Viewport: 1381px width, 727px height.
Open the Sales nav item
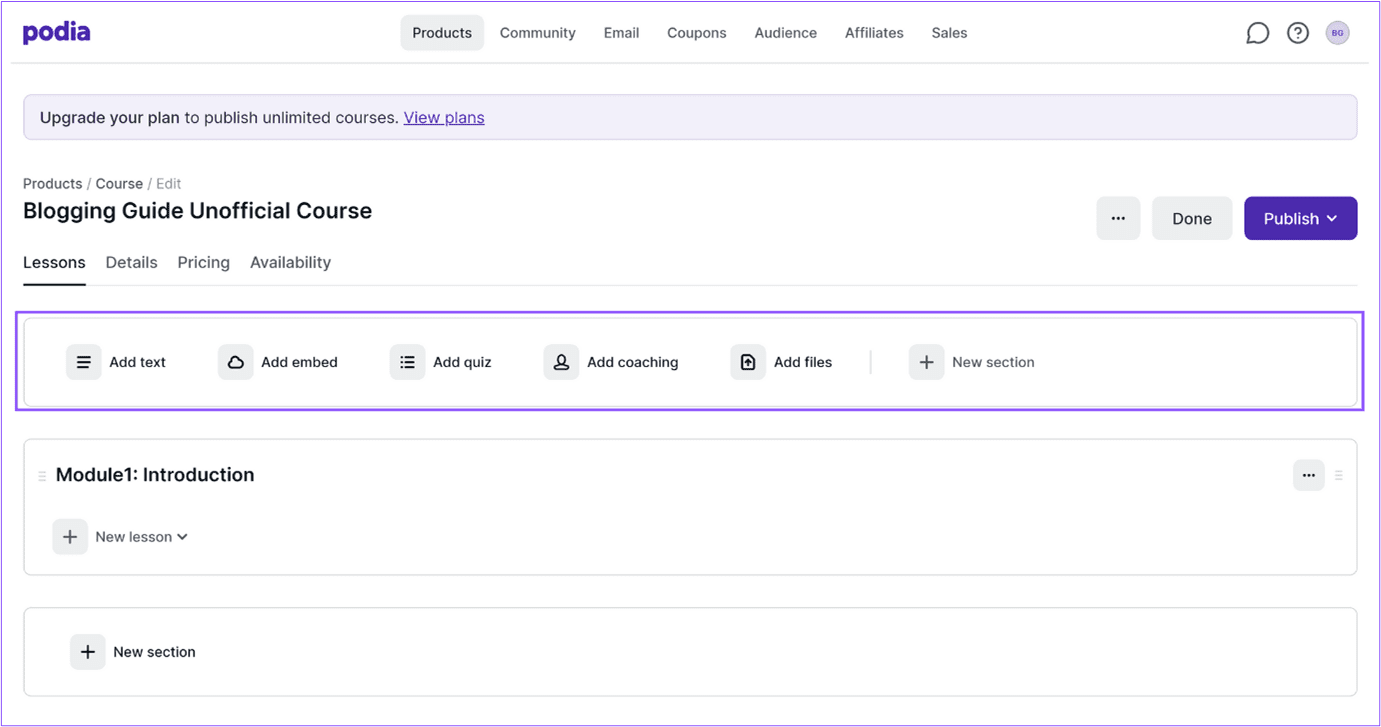point(949,33)
